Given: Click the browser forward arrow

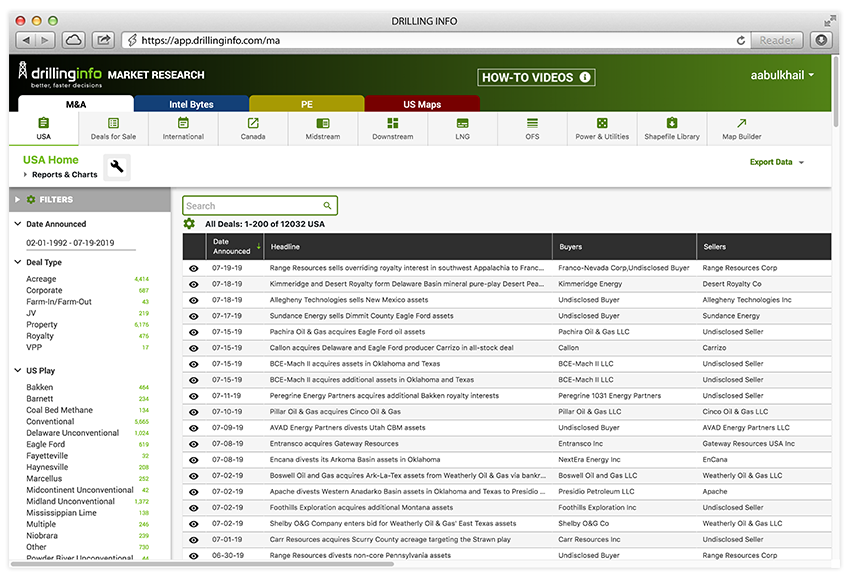Looking at the screenshot, I should click(x=46, y=40).
